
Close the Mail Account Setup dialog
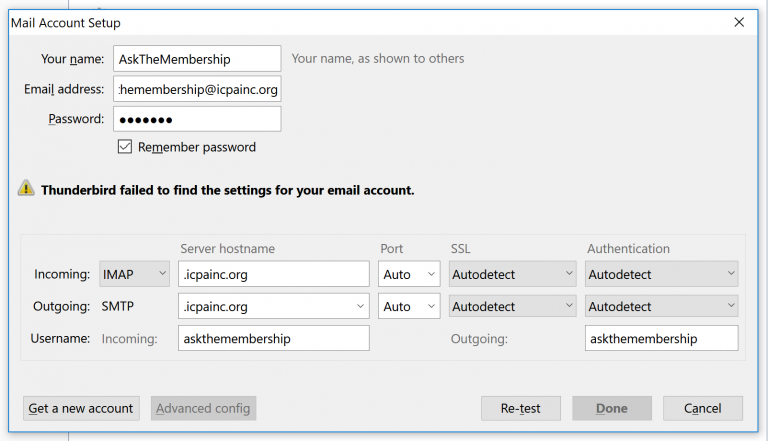coord(739,22)
